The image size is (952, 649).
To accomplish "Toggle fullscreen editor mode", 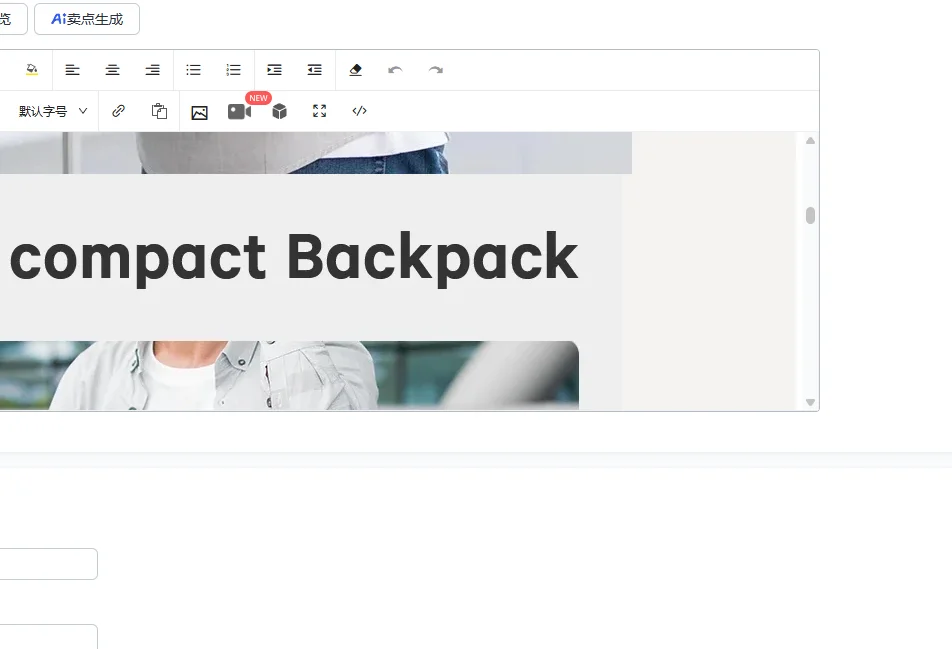I will 319,110.
